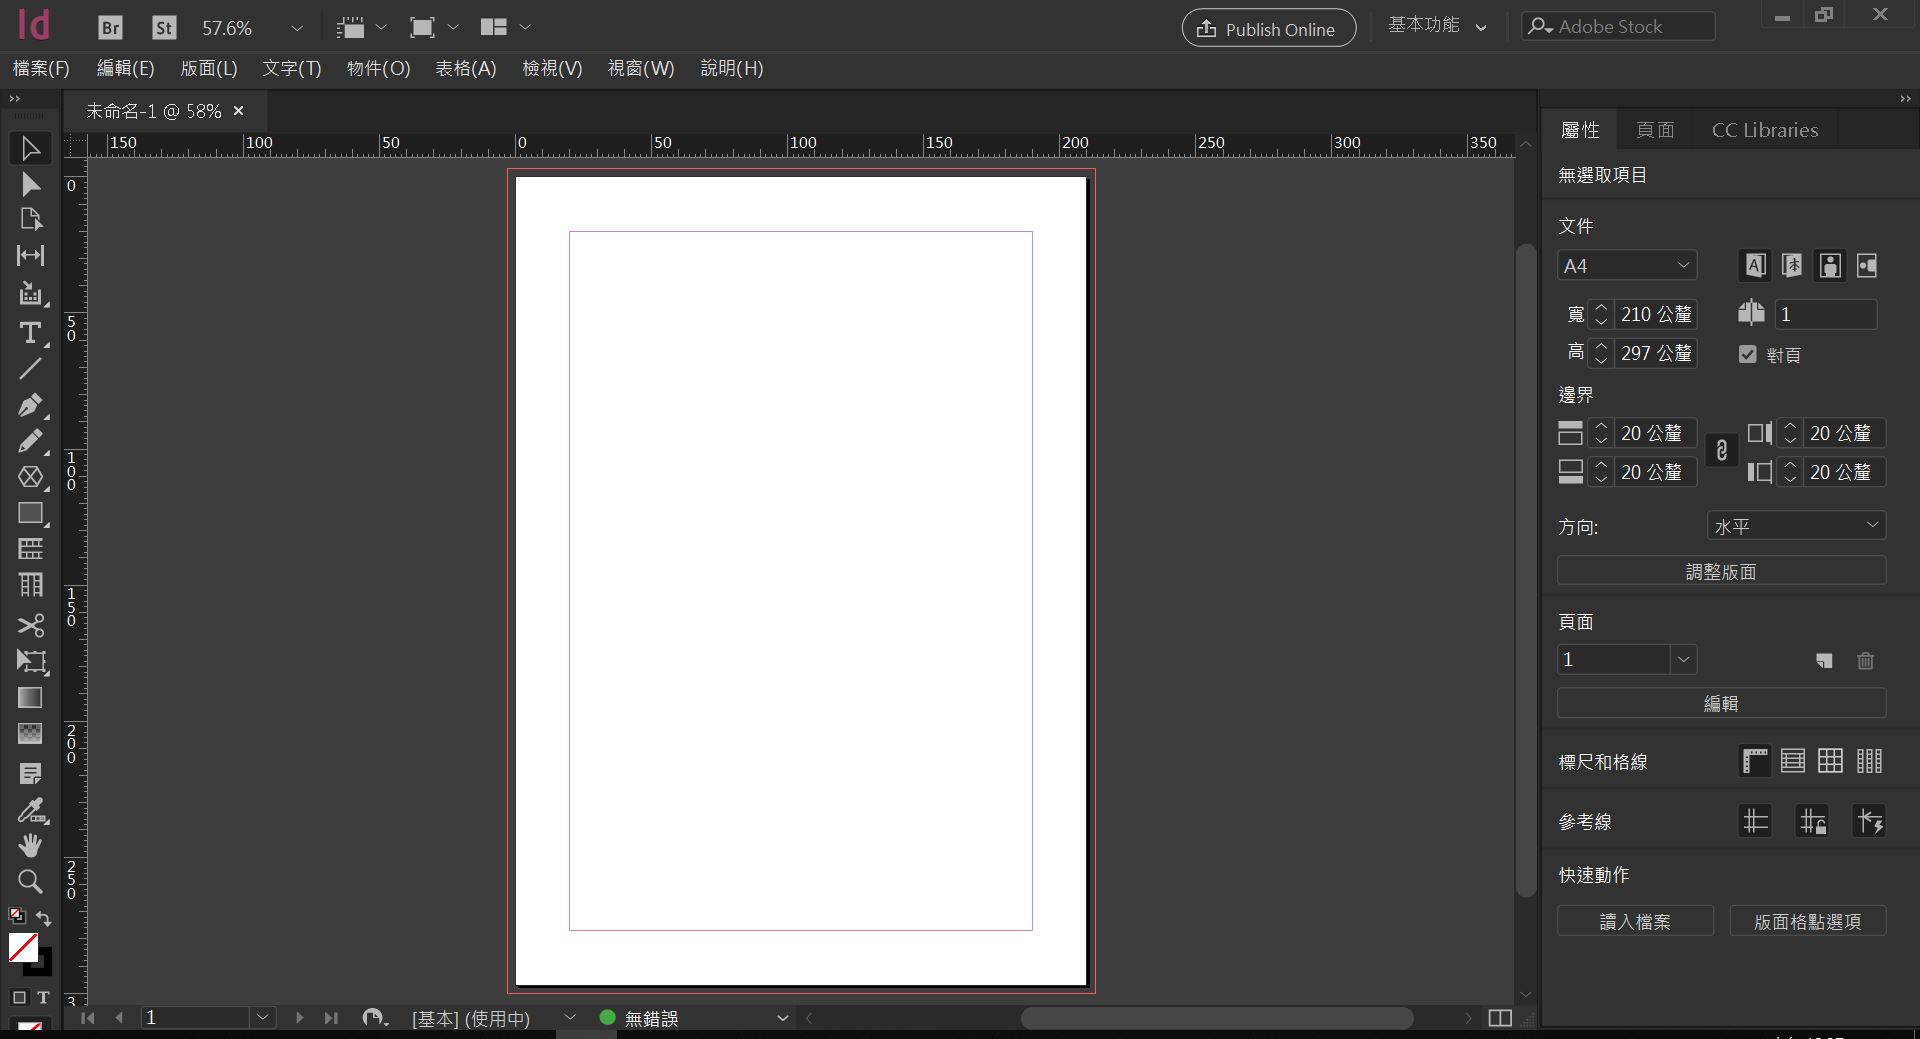Open Adobe Stock via St icon
Screen dimensions: 1920x1039
pyautogui.click(x=164, y=27)
